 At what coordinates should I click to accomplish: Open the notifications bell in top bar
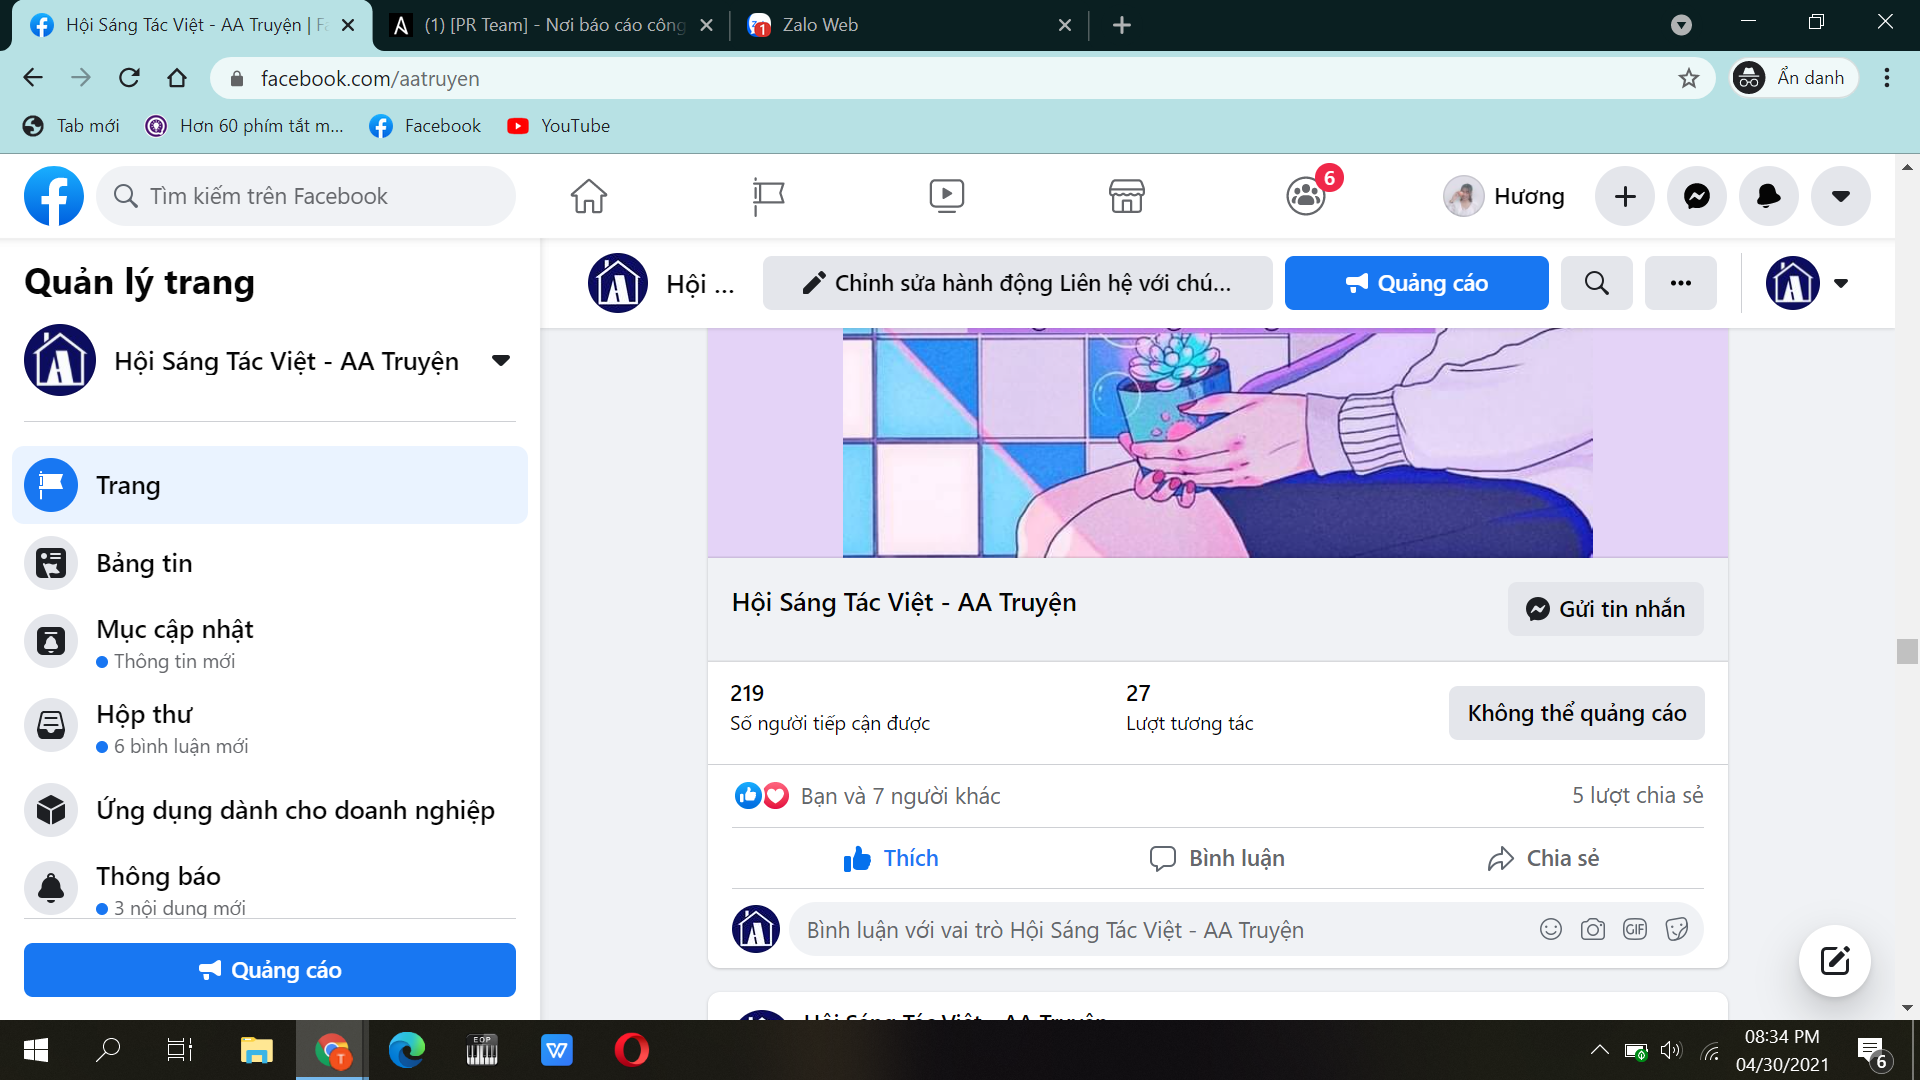click(1769, 196)
